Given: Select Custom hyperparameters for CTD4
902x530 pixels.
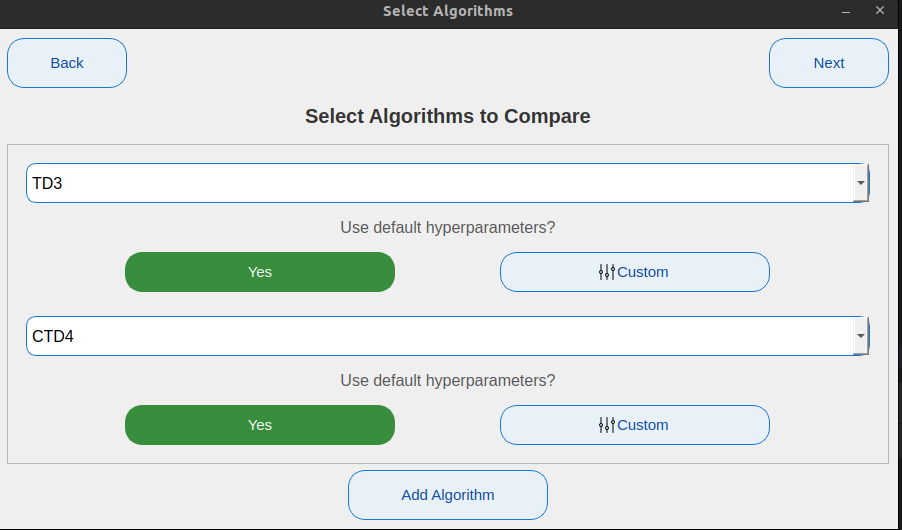Looking at the screenshot, I should (635, 425).
